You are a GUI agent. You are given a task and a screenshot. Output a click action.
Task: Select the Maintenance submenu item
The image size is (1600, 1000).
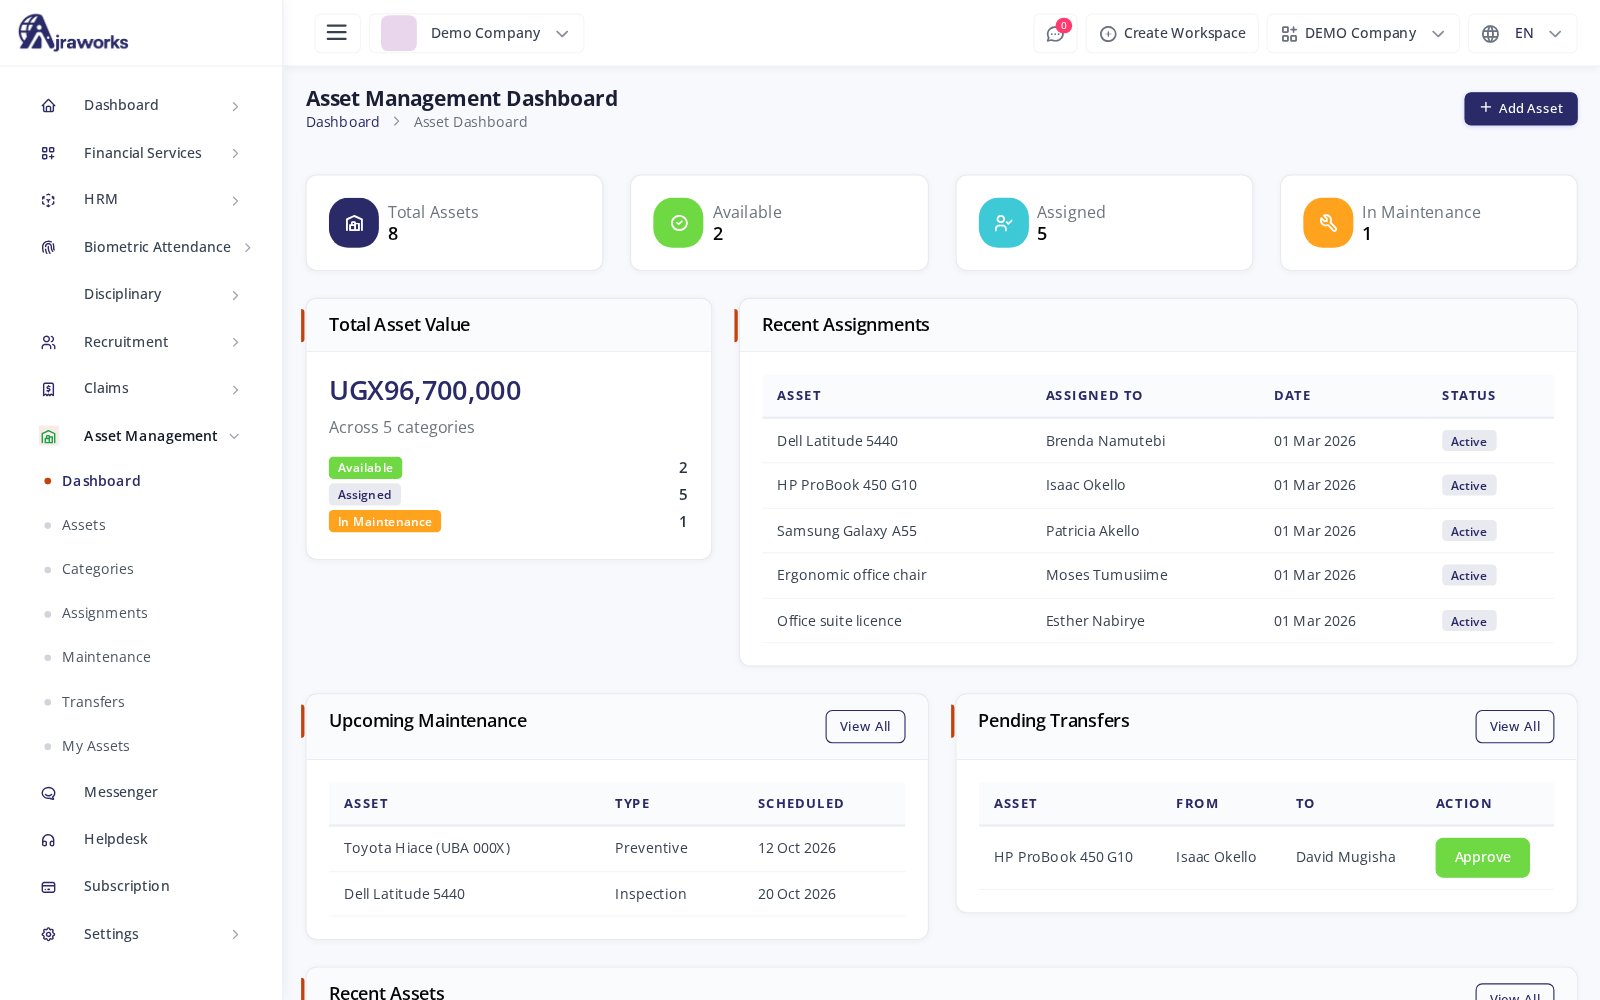click(x=106, y=657)
